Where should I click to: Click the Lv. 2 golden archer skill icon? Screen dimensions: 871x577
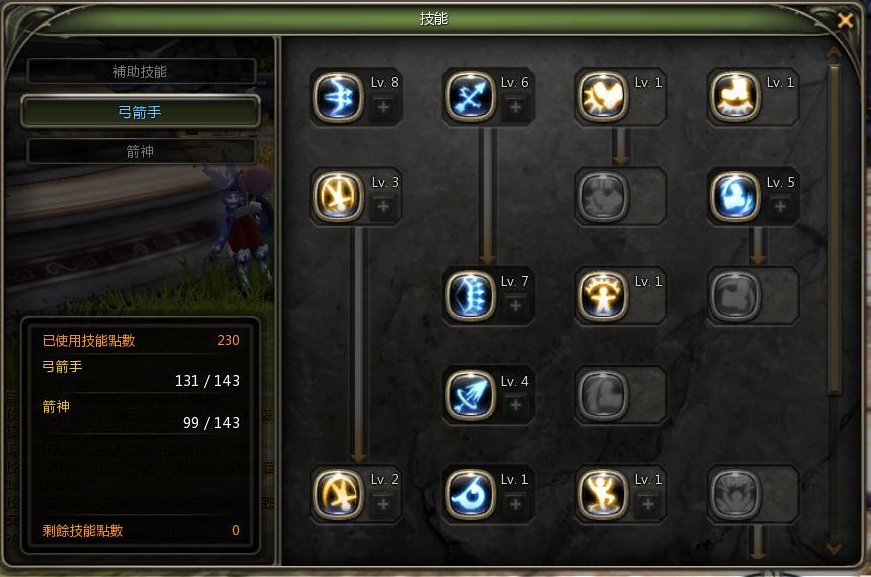(338, 494)
